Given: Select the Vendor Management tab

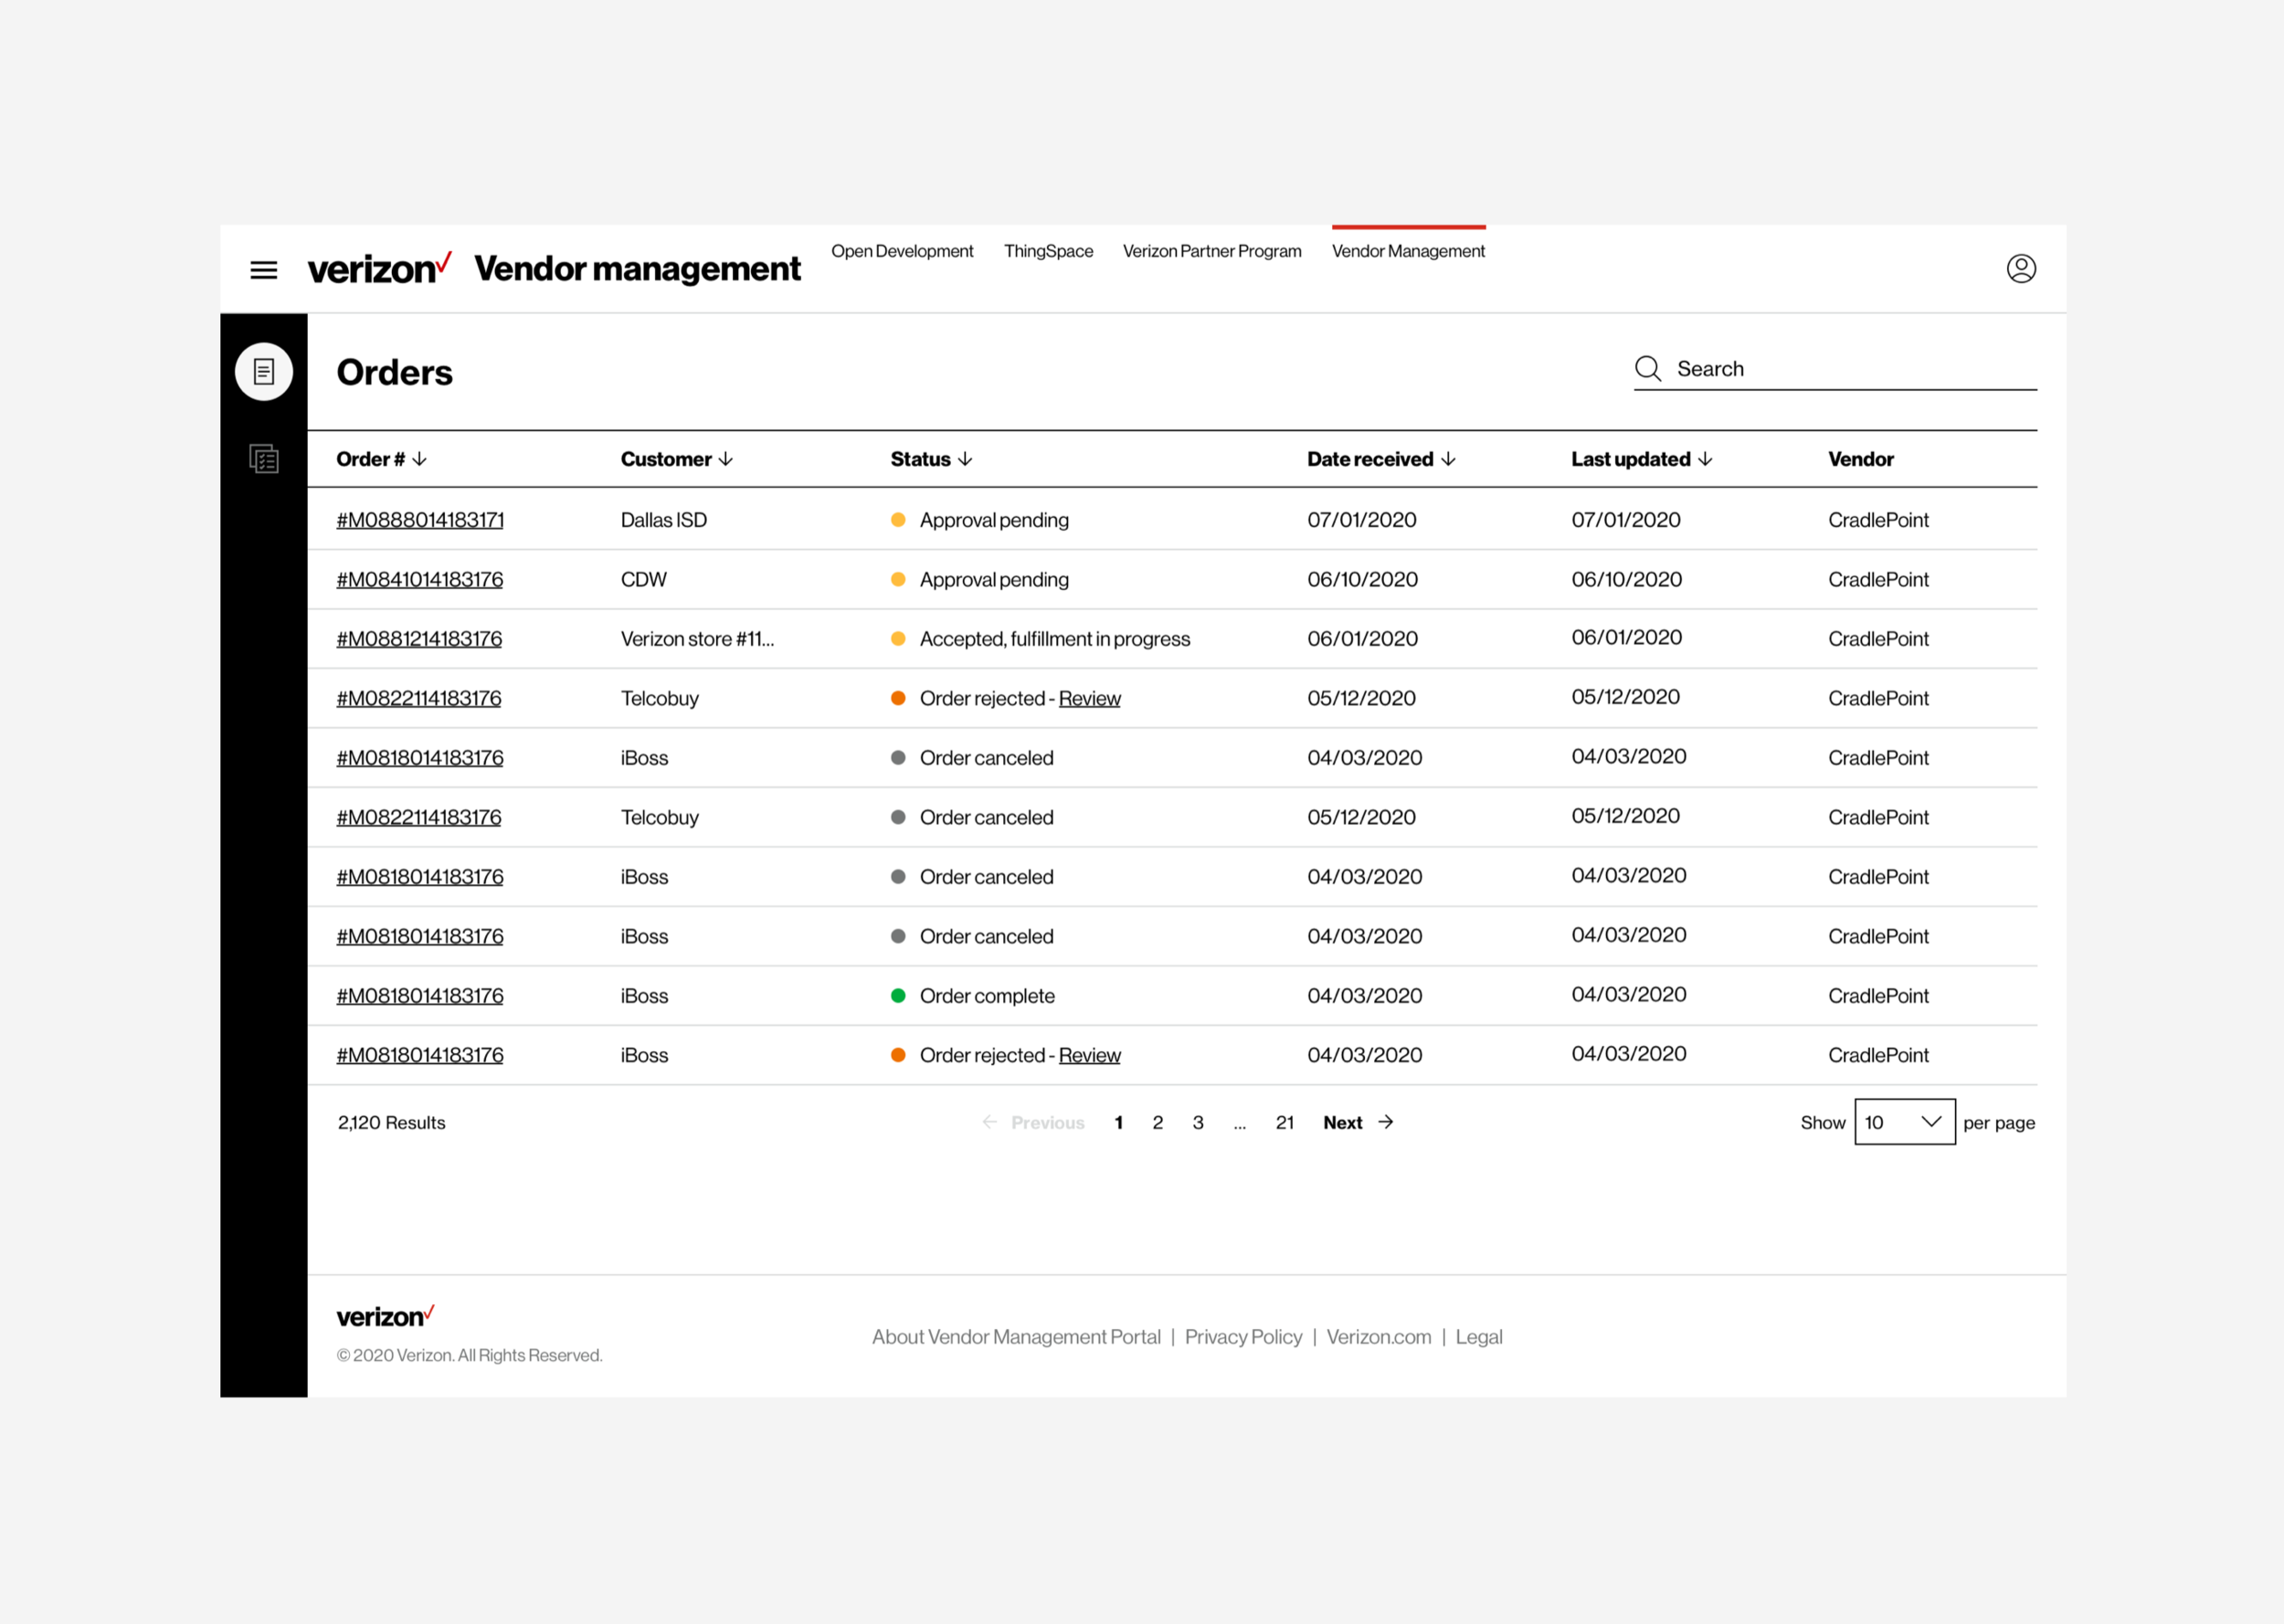Looking at the screenshot, I should (1408, 251).
